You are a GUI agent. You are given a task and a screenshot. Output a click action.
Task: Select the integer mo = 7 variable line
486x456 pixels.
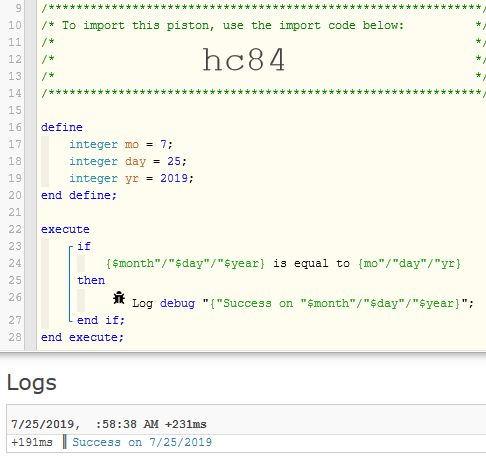(121, 144)
